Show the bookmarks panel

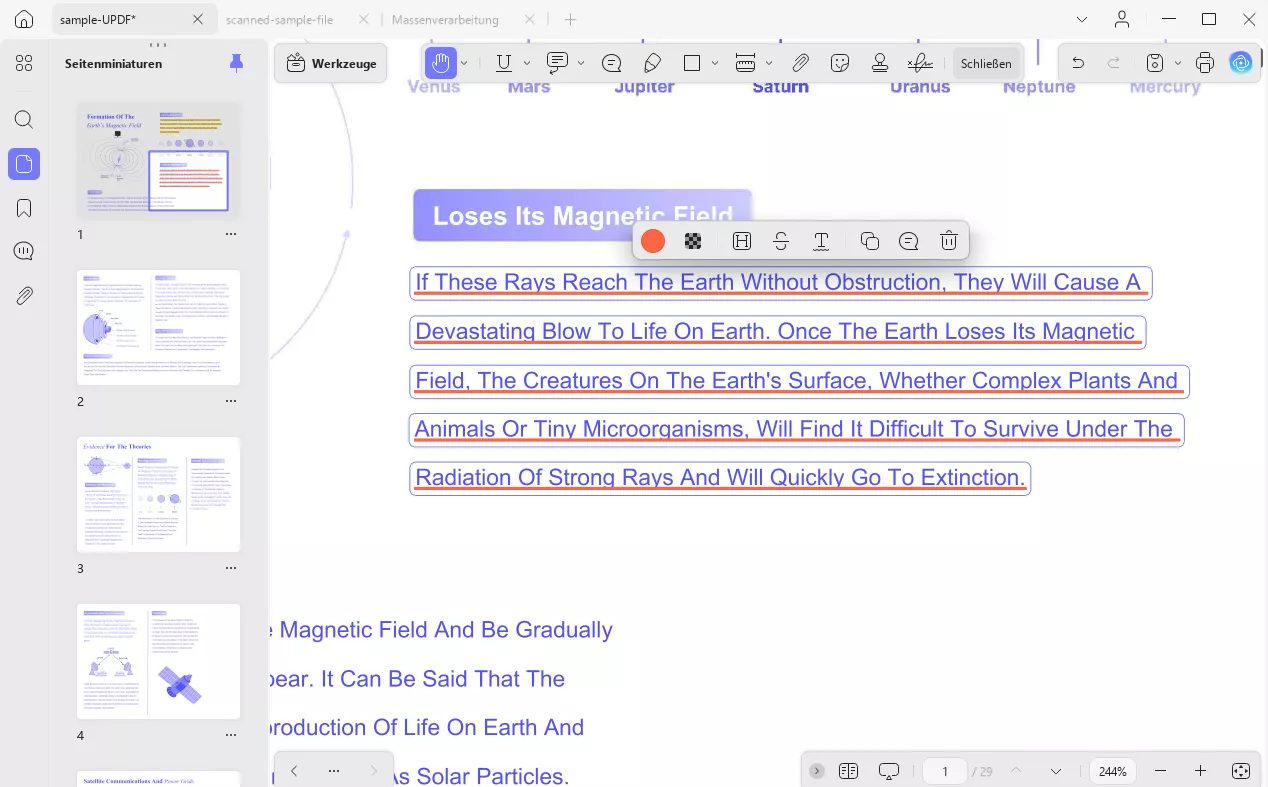pyautogui.click(x=24, y=208)
